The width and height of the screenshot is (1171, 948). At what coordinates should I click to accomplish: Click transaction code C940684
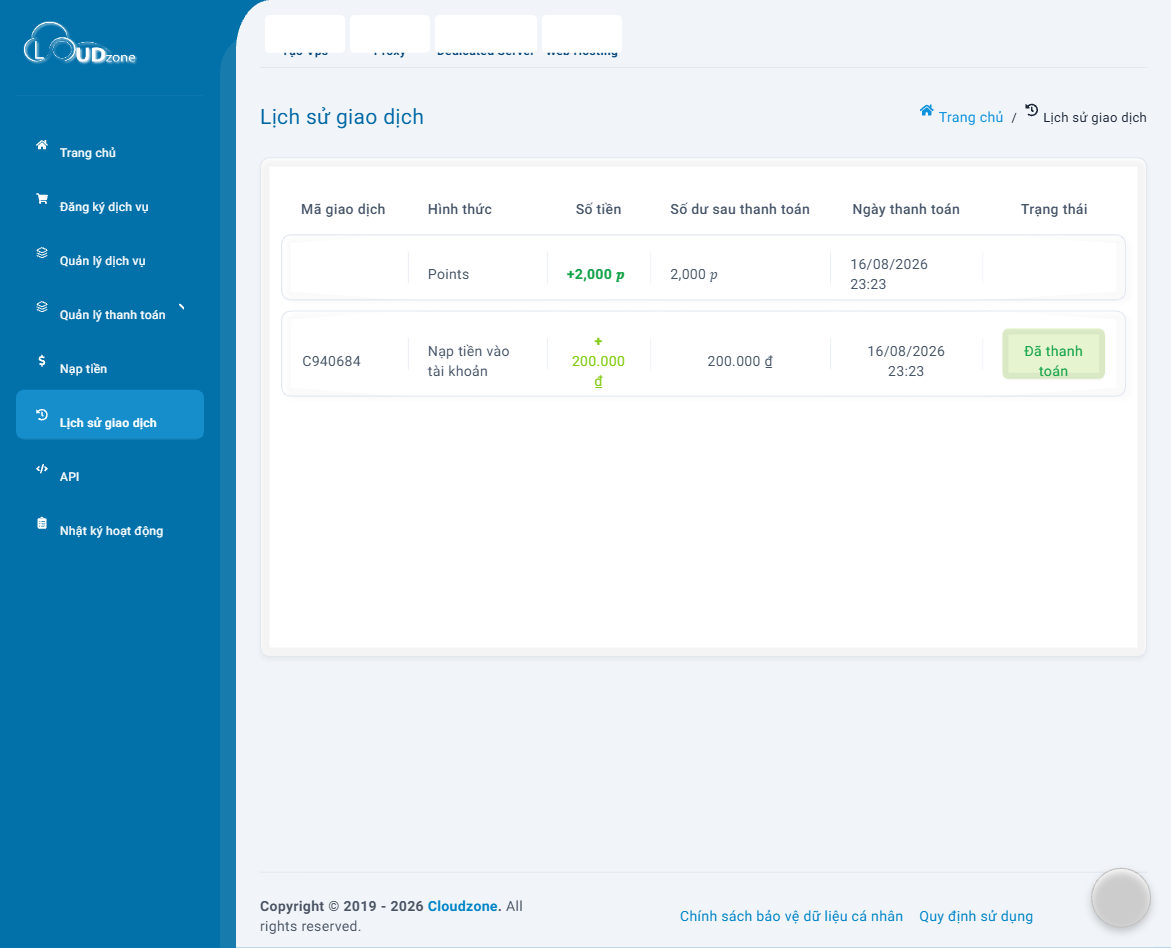coord(331,361)
